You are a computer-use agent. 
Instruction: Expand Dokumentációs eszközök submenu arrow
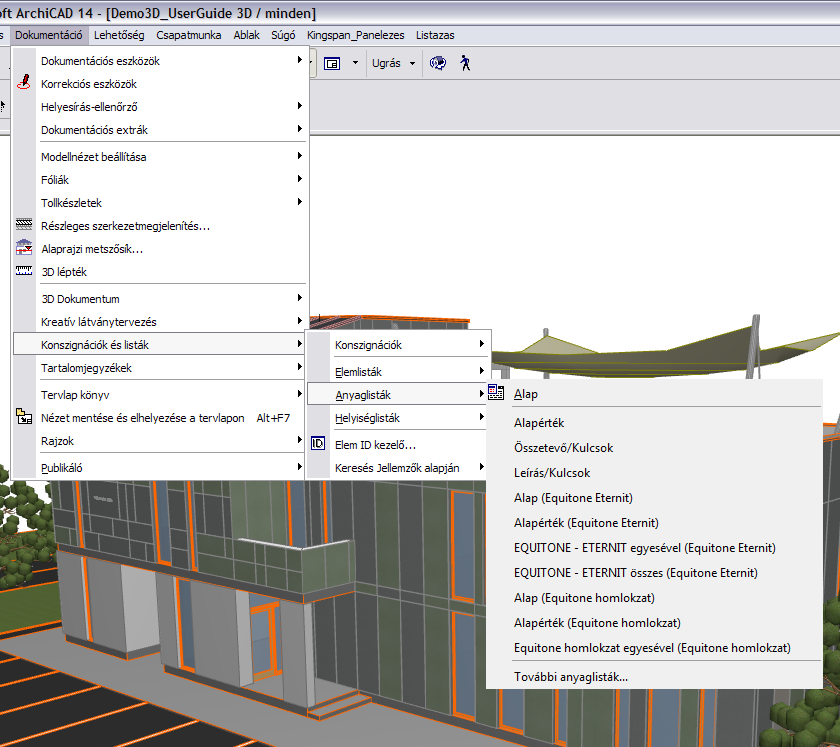click(300, 59)
